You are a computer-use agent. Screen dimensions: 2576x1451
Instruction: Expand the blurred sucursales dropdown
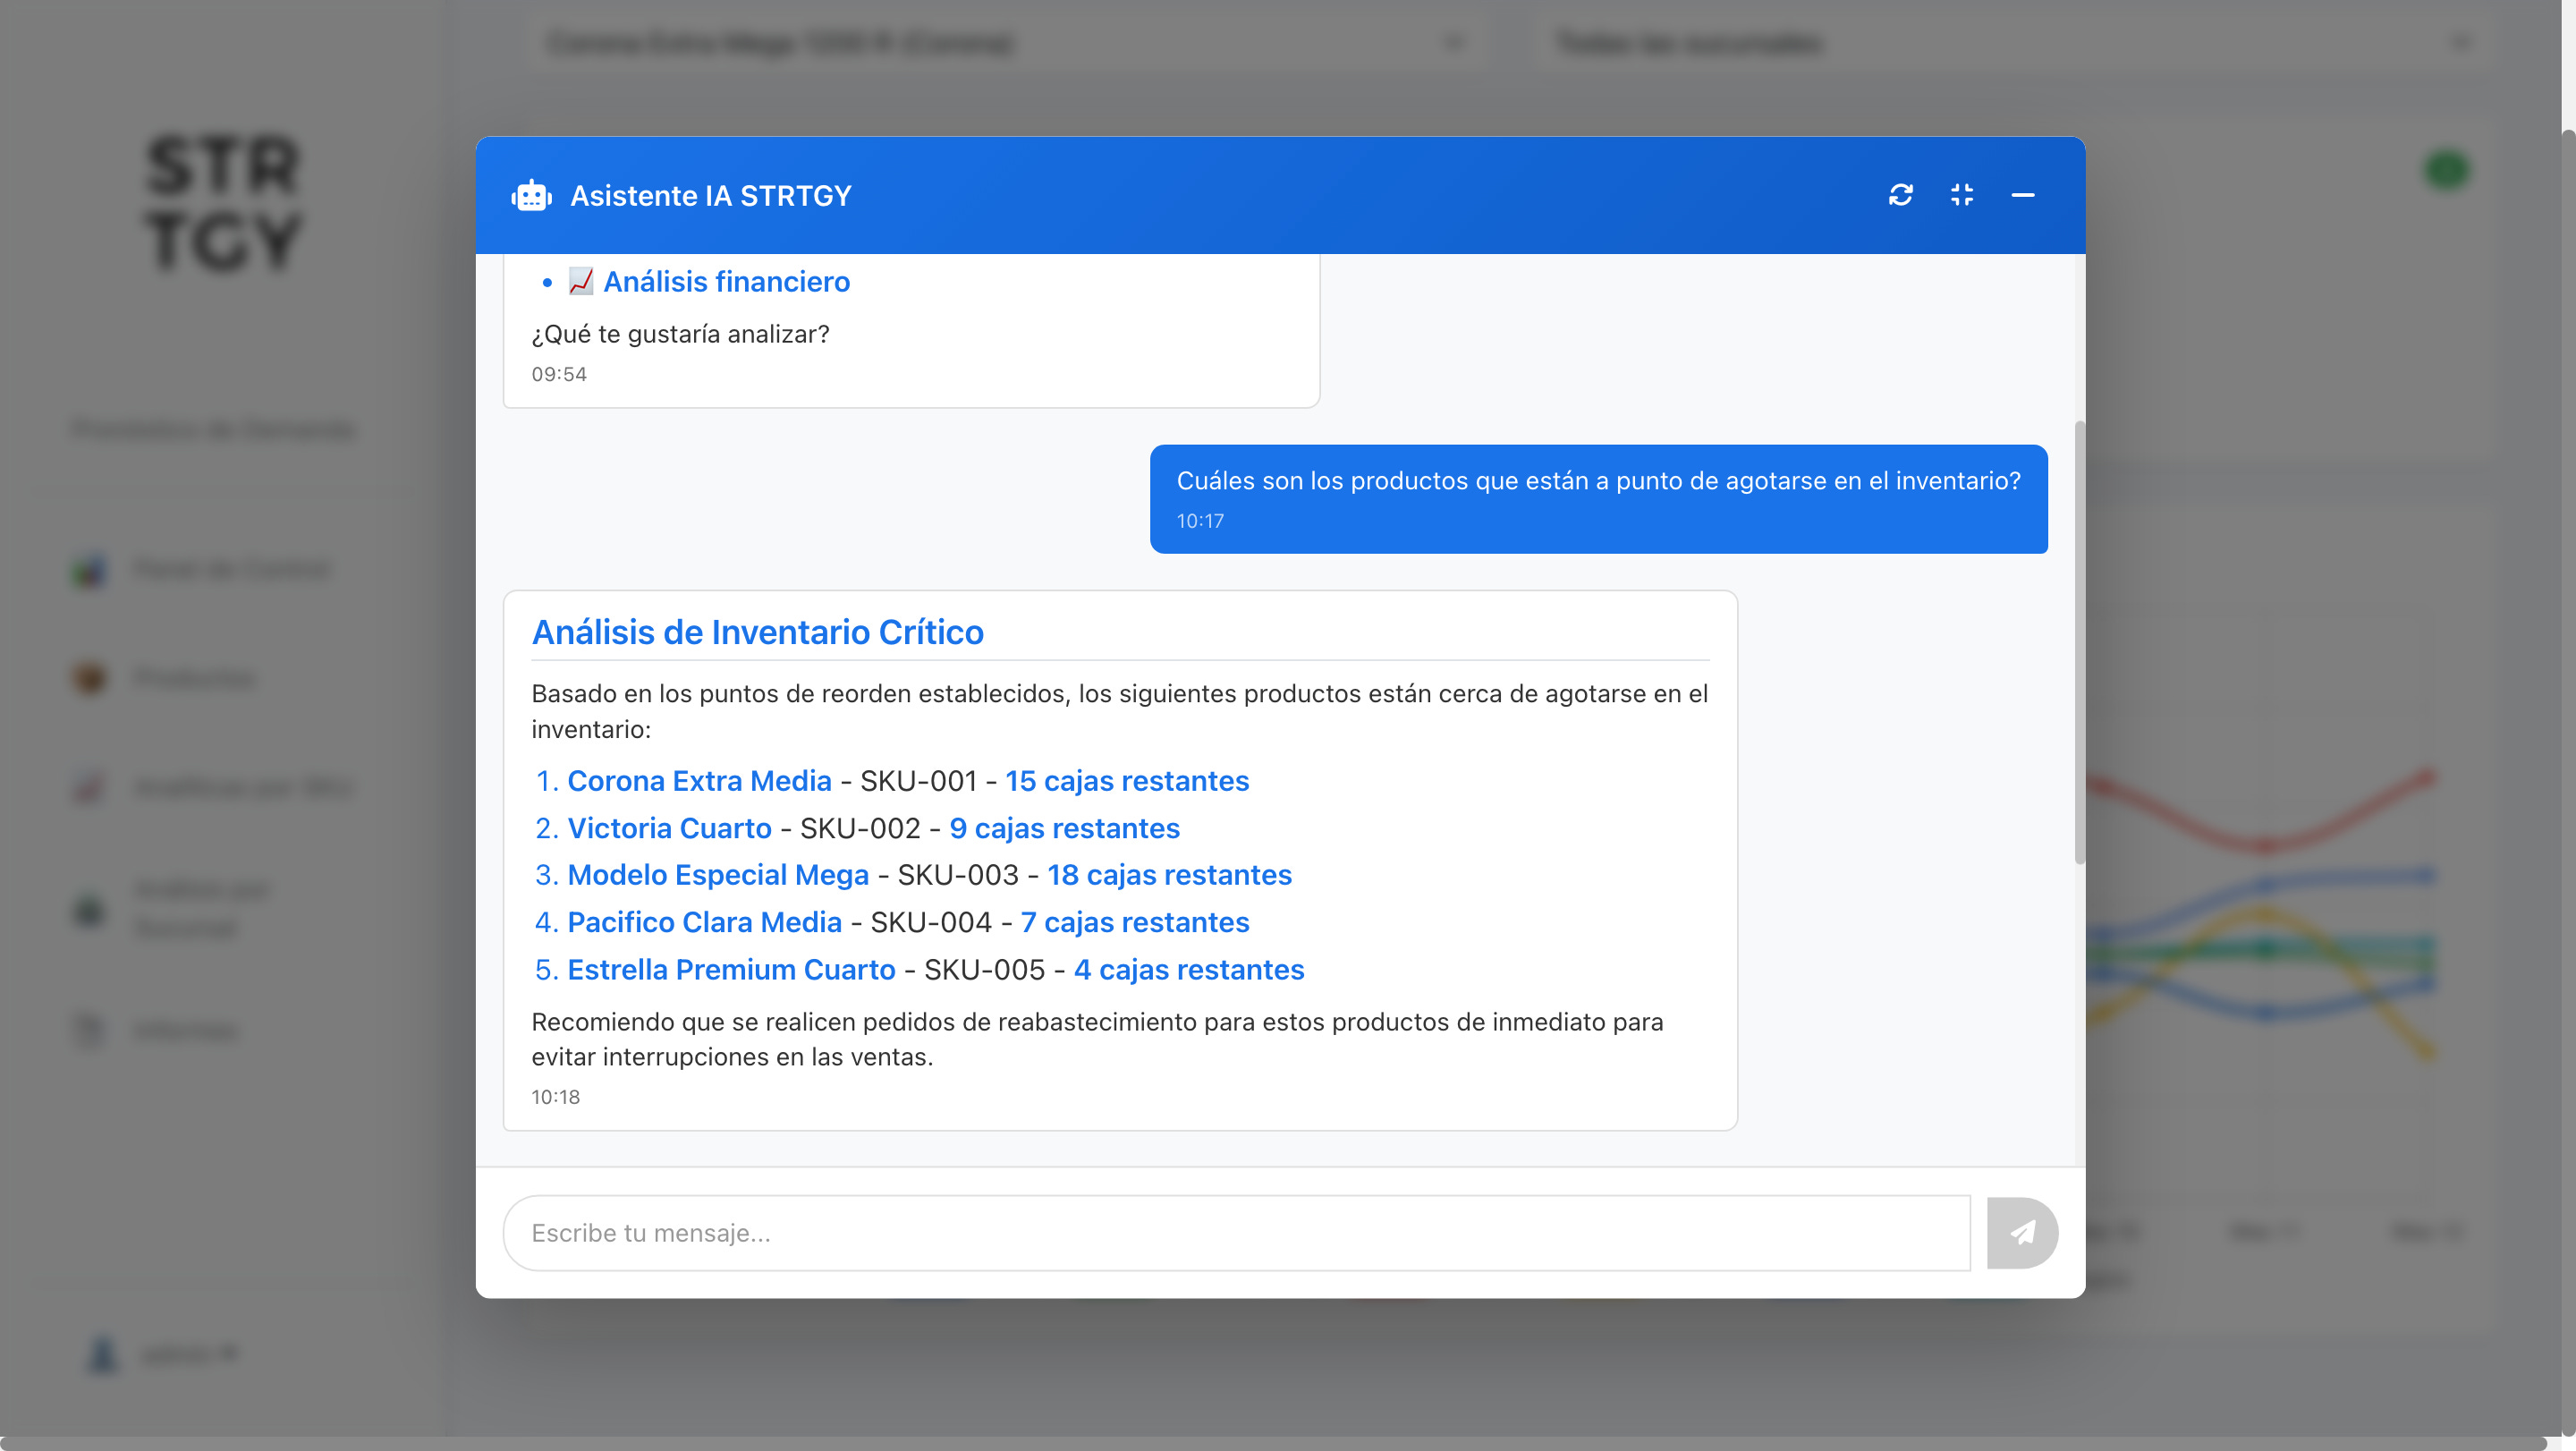2012,43
